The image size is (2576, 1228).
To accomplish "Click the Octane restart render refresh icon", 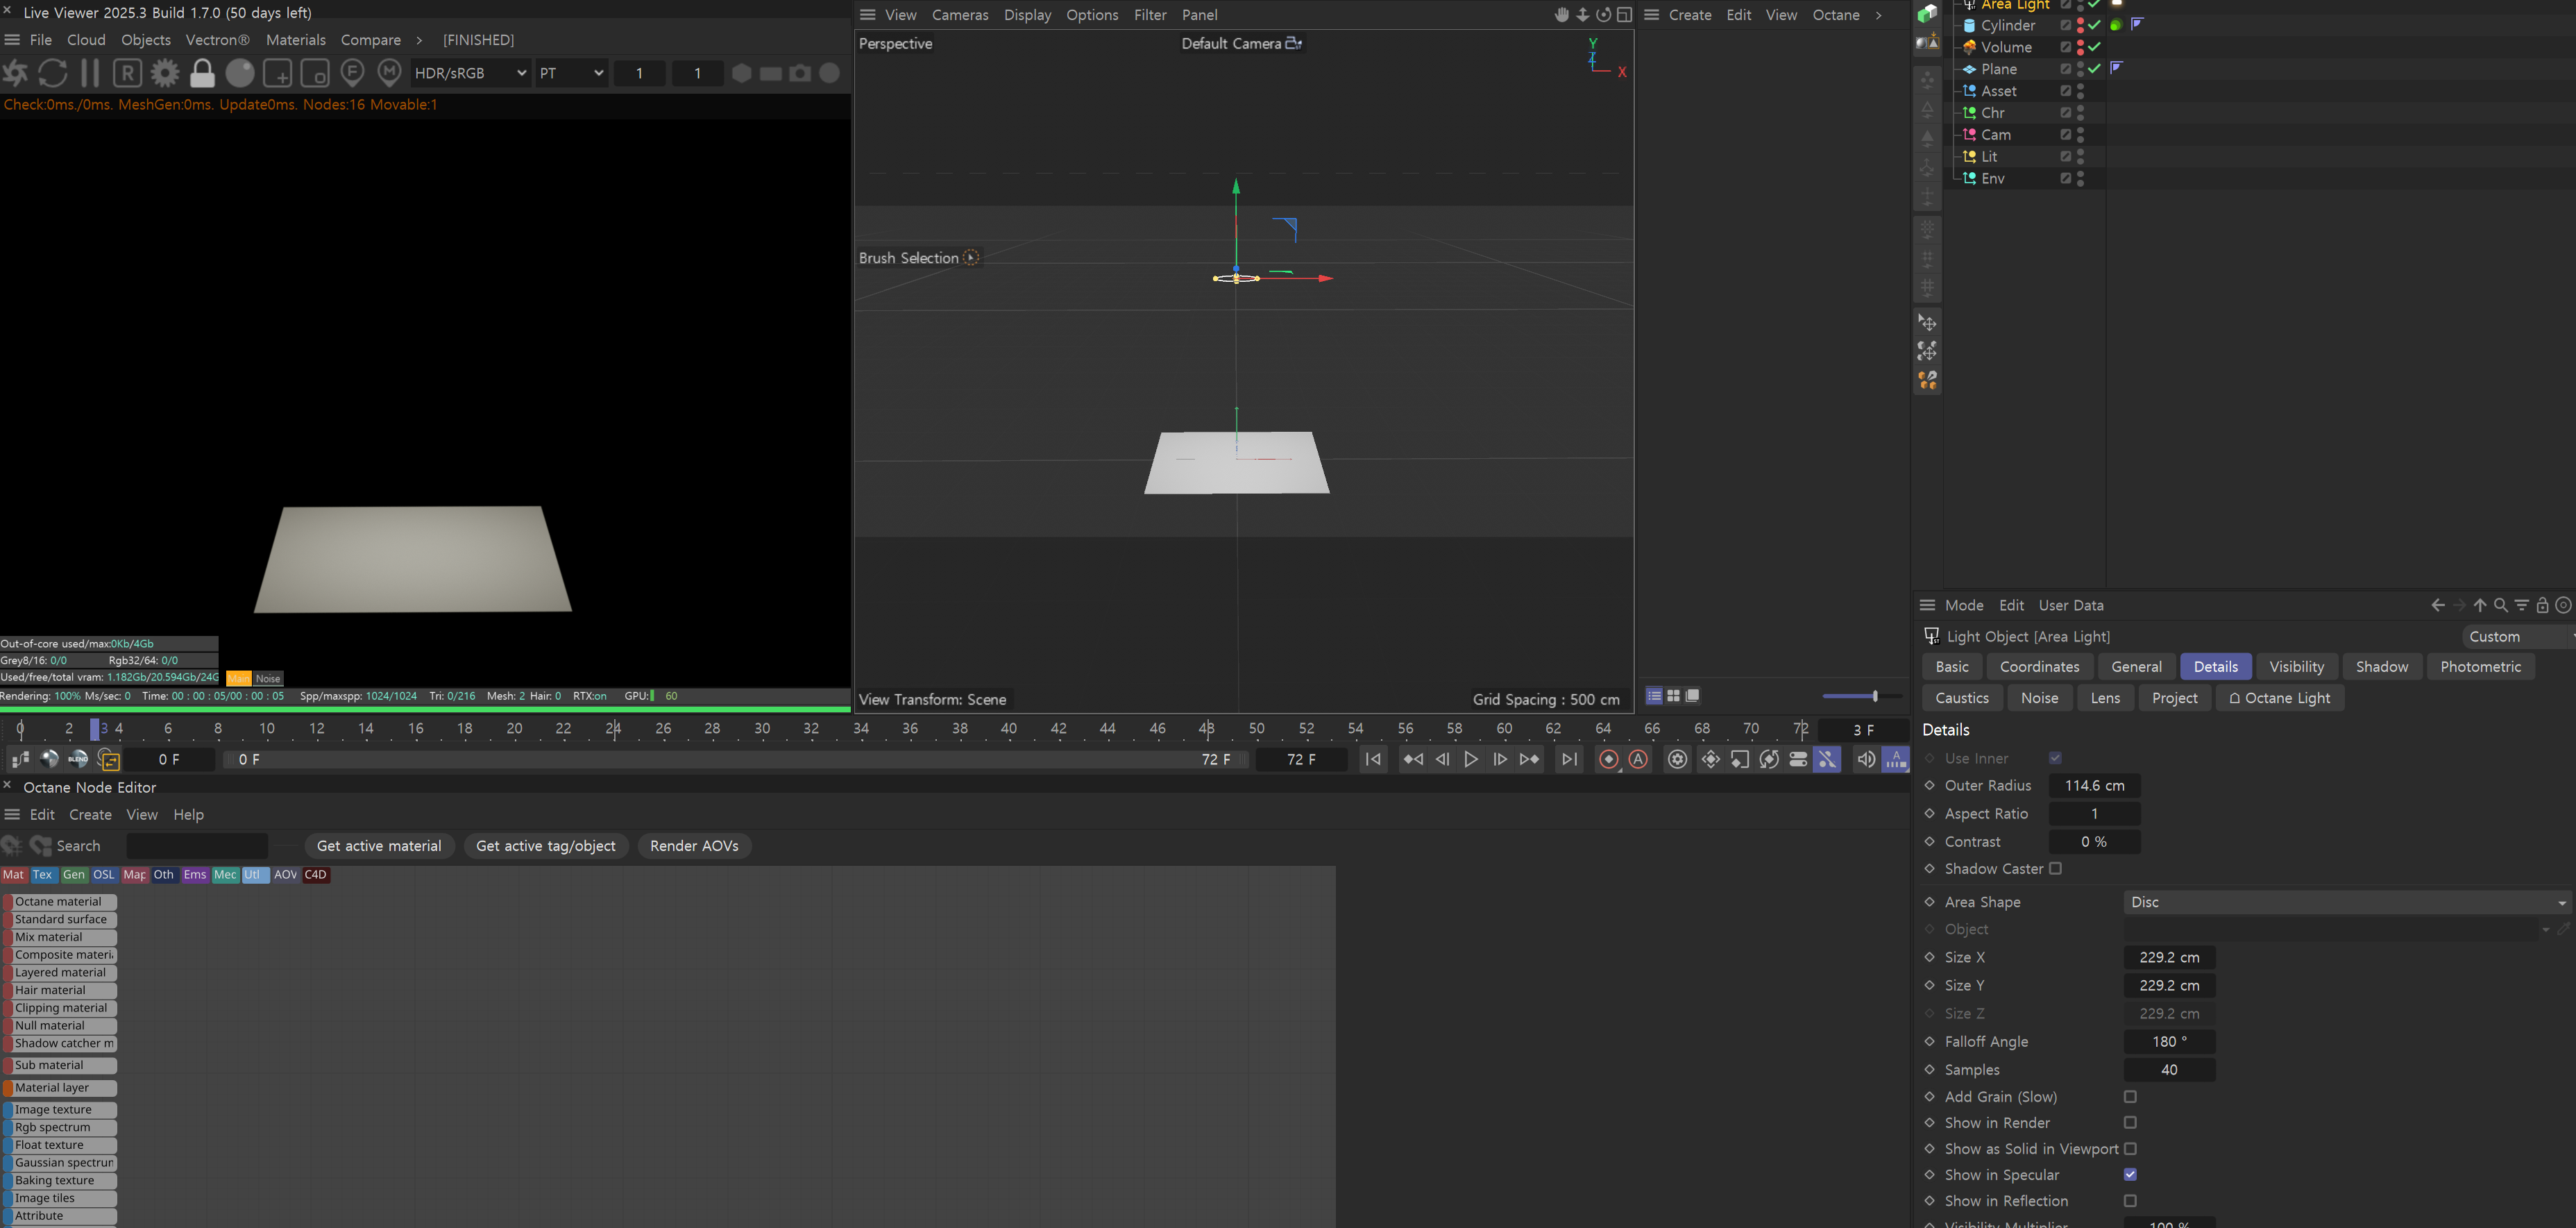I will pos(52,73).
